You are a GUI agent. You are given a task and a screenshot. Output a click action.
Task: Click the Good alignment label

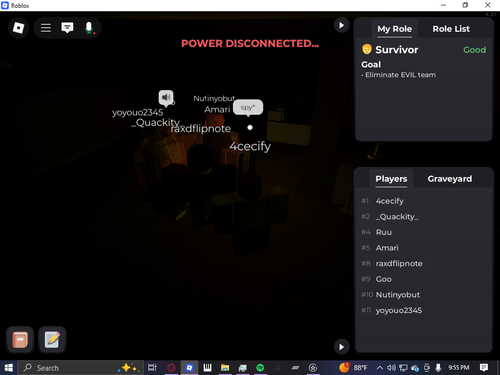[474, 50]
